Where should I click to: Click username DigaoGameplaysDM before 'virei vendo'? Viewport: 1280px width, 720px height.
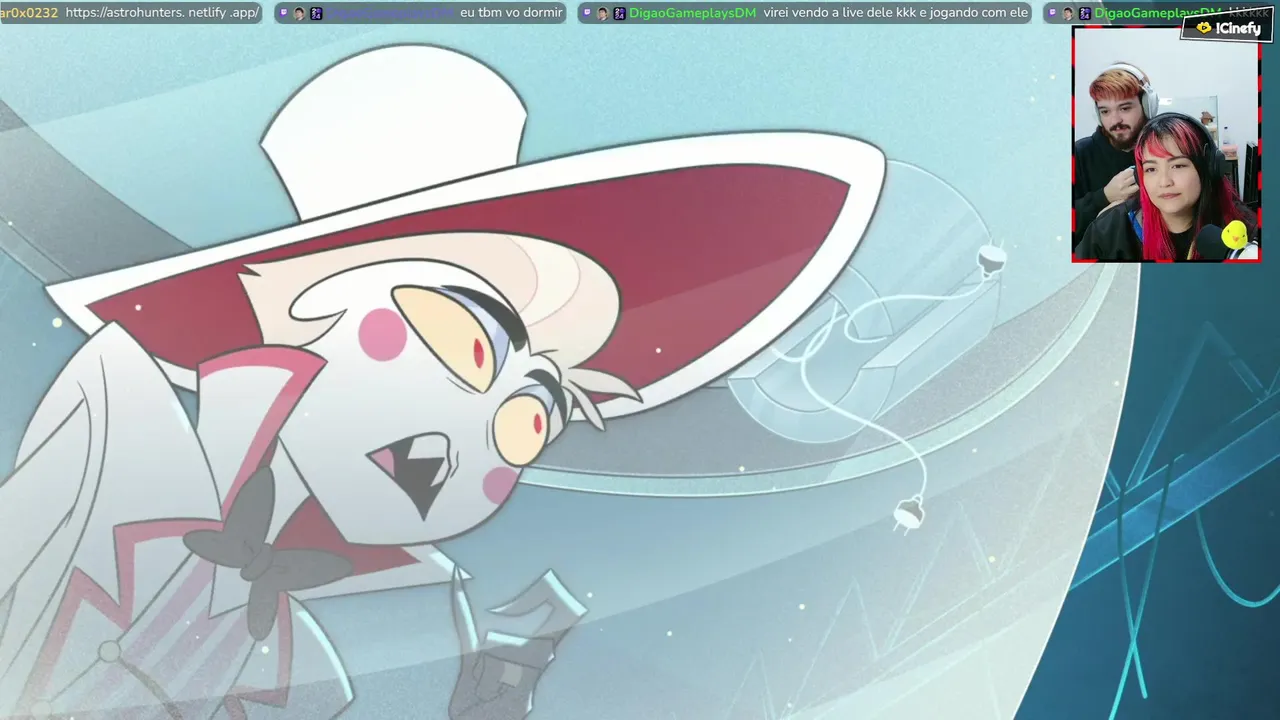(x=692, y=13)
